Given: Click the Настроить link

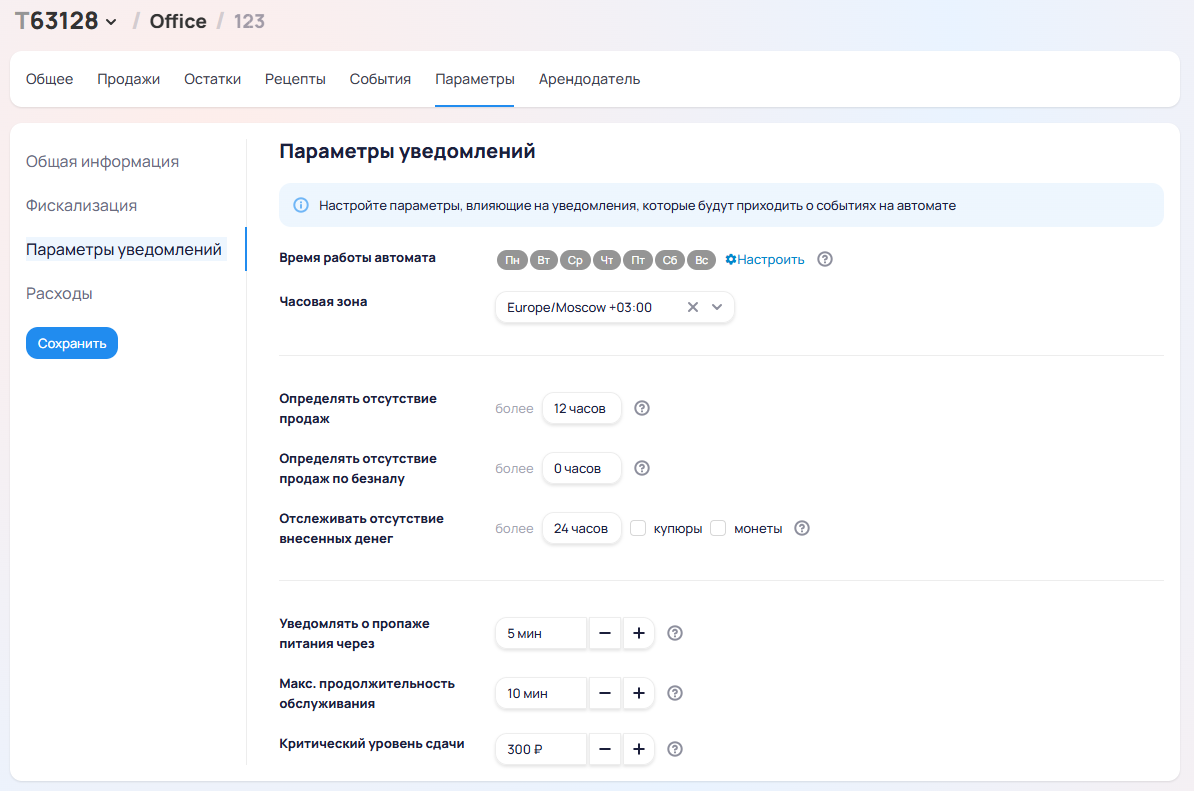Looking at the screenshot, I should [x=765, y=259].
